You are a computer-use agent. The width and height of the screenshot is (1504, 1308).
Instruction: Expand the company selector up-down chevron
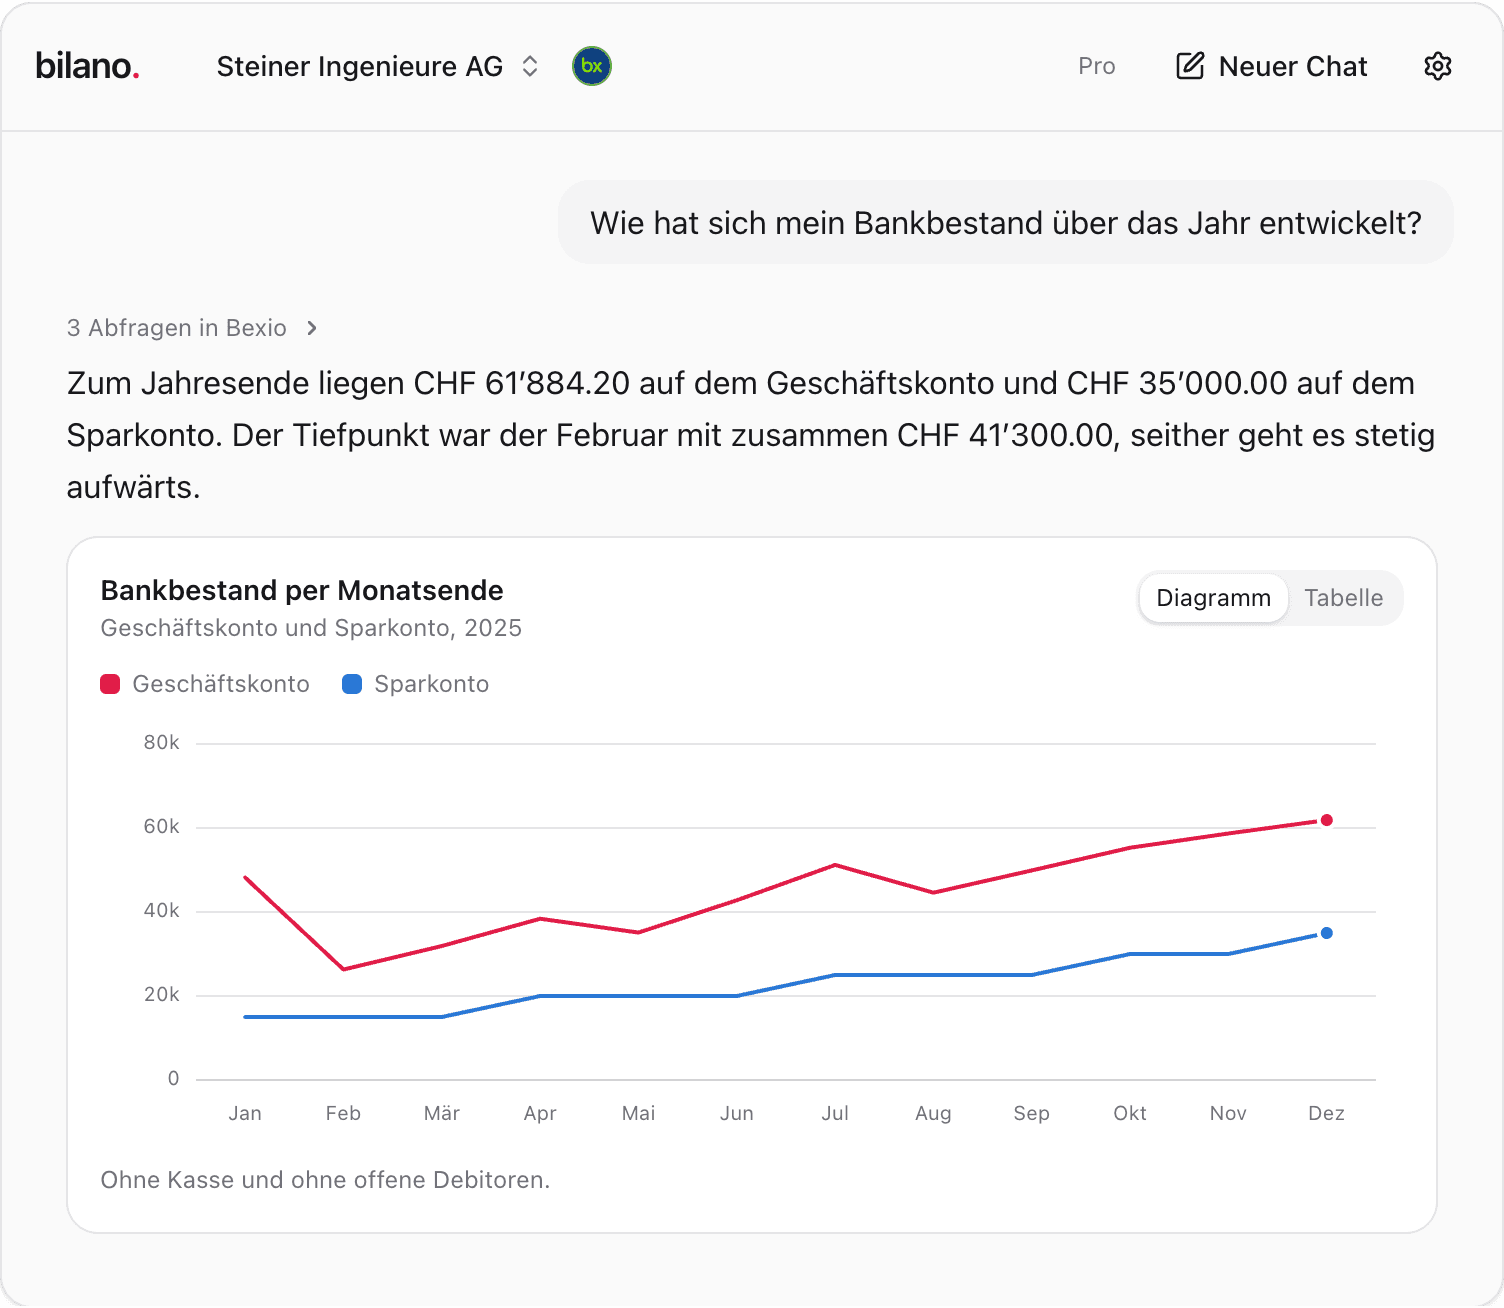click(530, 66)
